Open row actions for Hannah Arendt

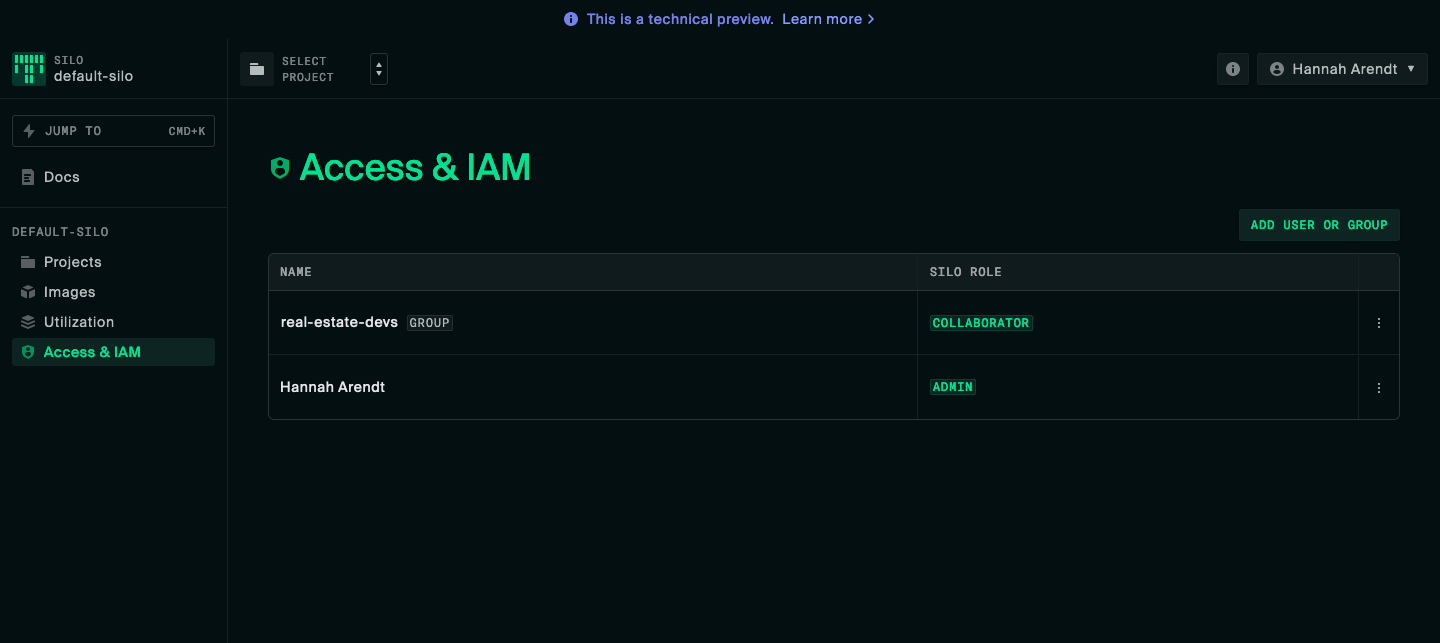coord(1379,387)
